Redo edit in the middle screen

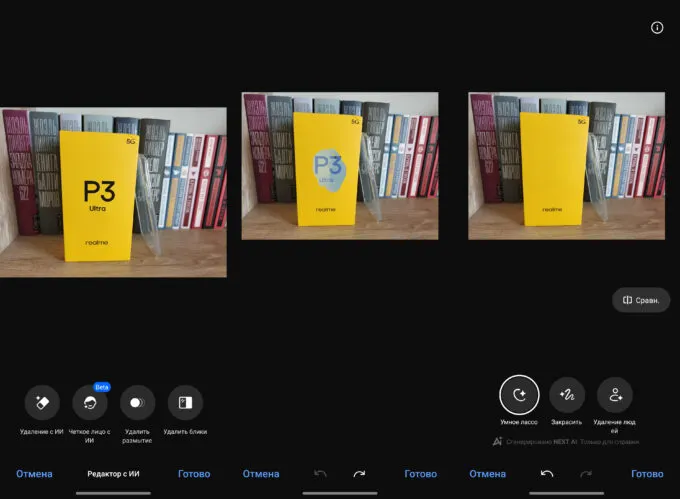pos(359,474)
